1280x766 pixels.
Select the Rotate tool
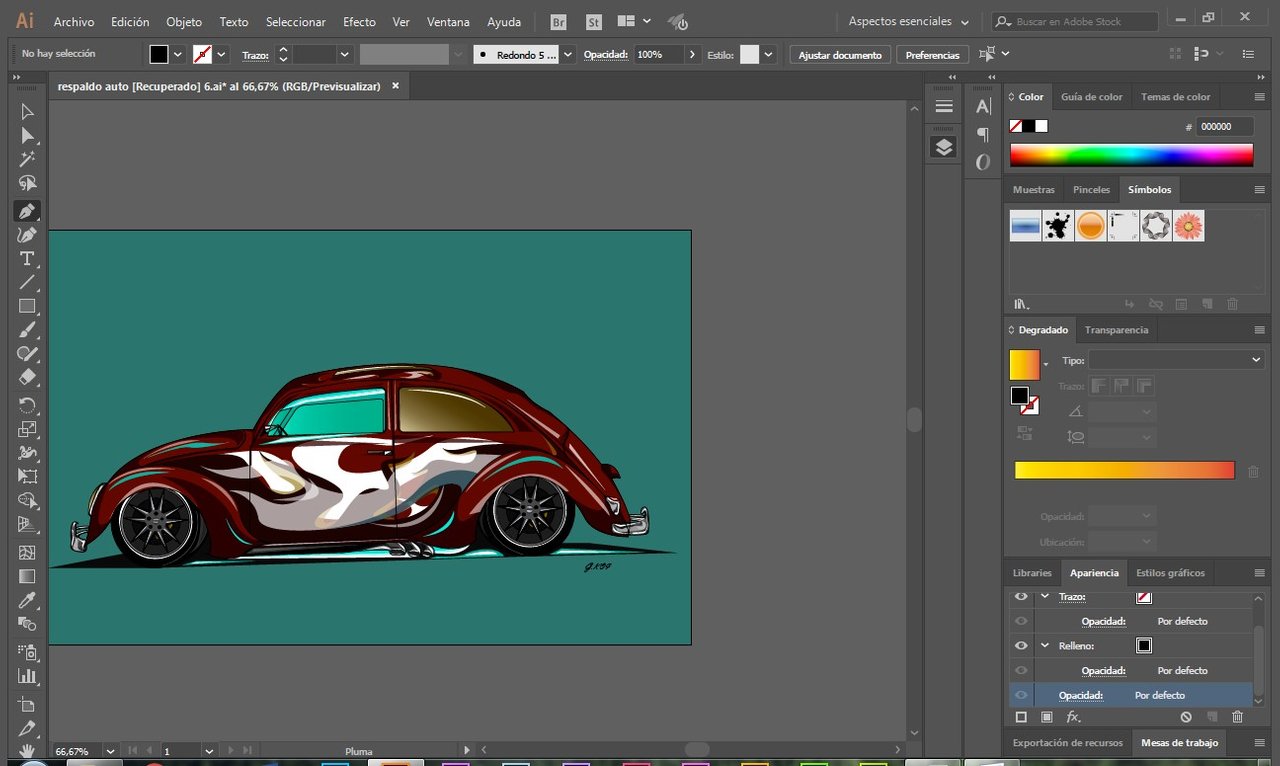(27, 405)
